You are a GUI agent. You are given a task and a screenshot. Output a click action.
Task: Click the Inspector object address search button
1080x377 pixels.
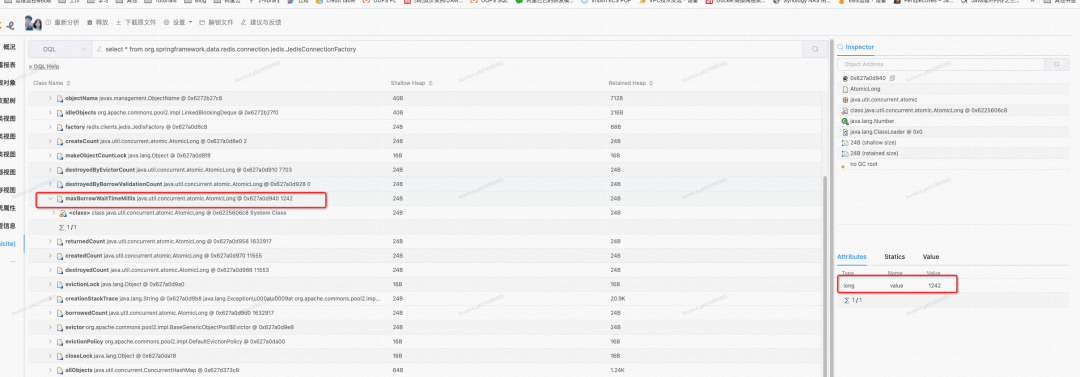point(1057,64)
